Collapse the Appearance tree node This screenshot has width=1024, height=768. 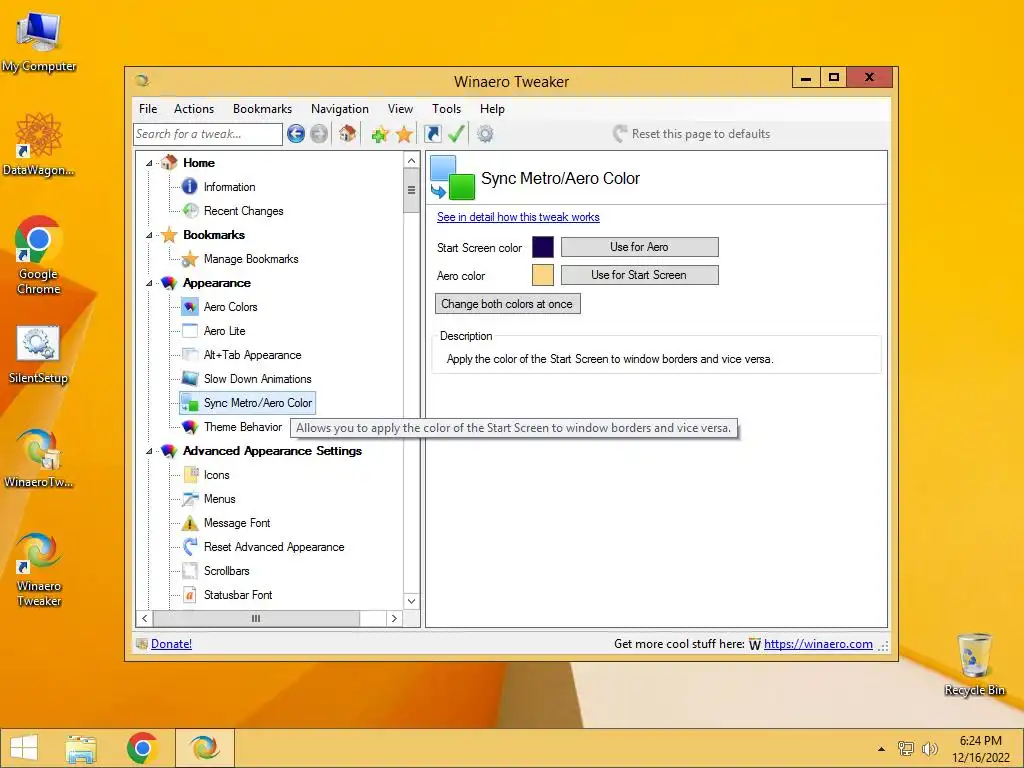149,283
